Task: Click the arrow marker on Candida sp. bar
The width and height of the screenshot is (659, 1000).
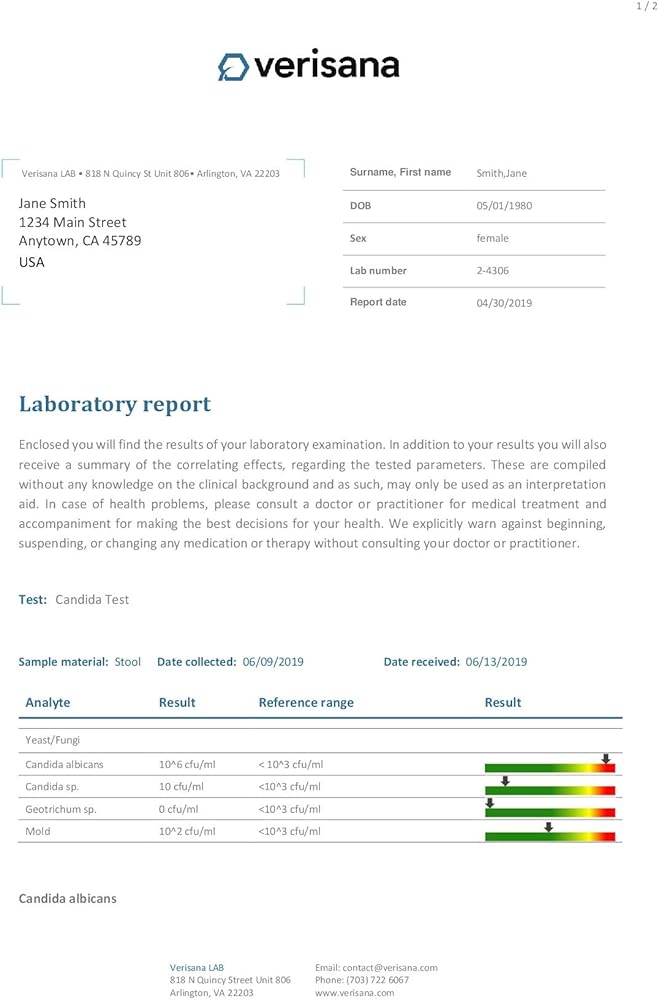Action: (505, 781)
